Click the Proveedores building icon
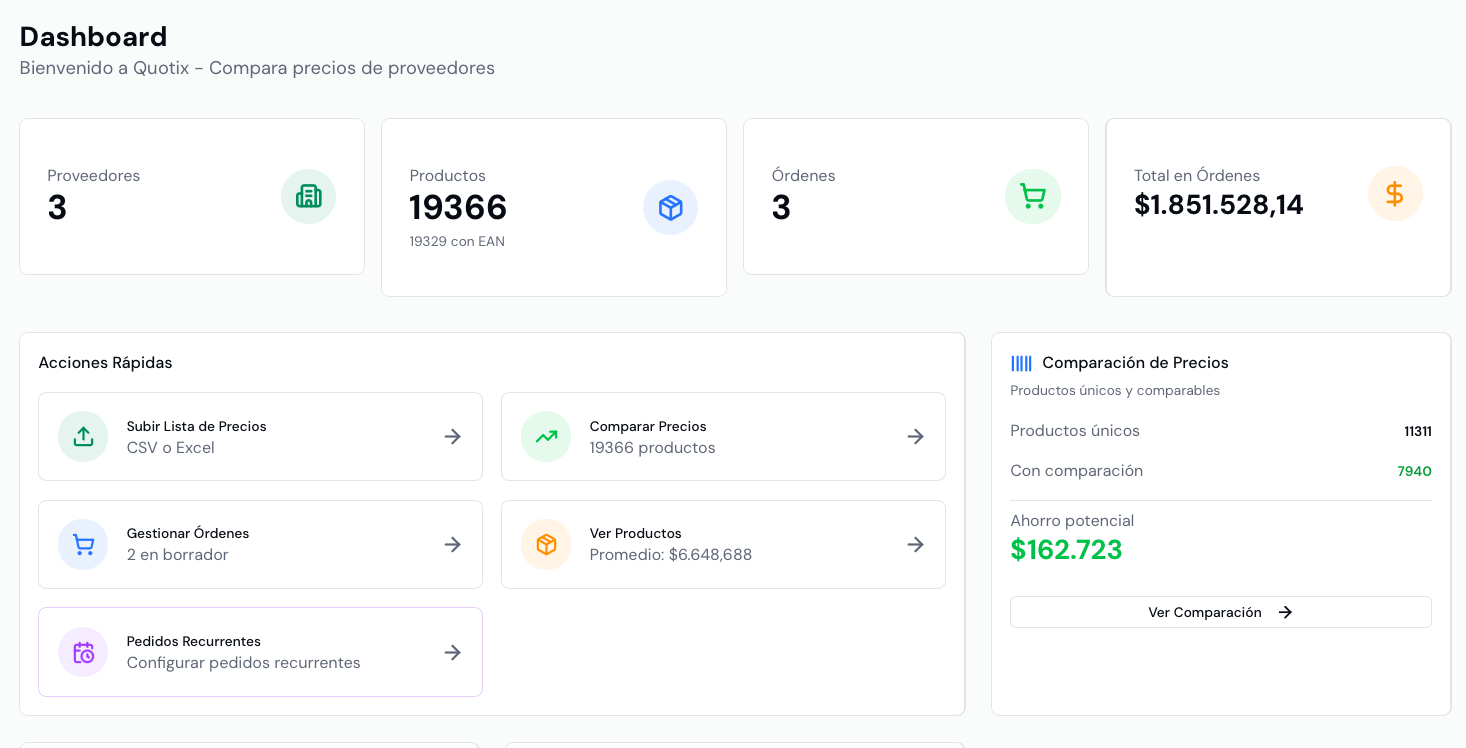This screenshot has height=748, width=1466. pos(308,196)
